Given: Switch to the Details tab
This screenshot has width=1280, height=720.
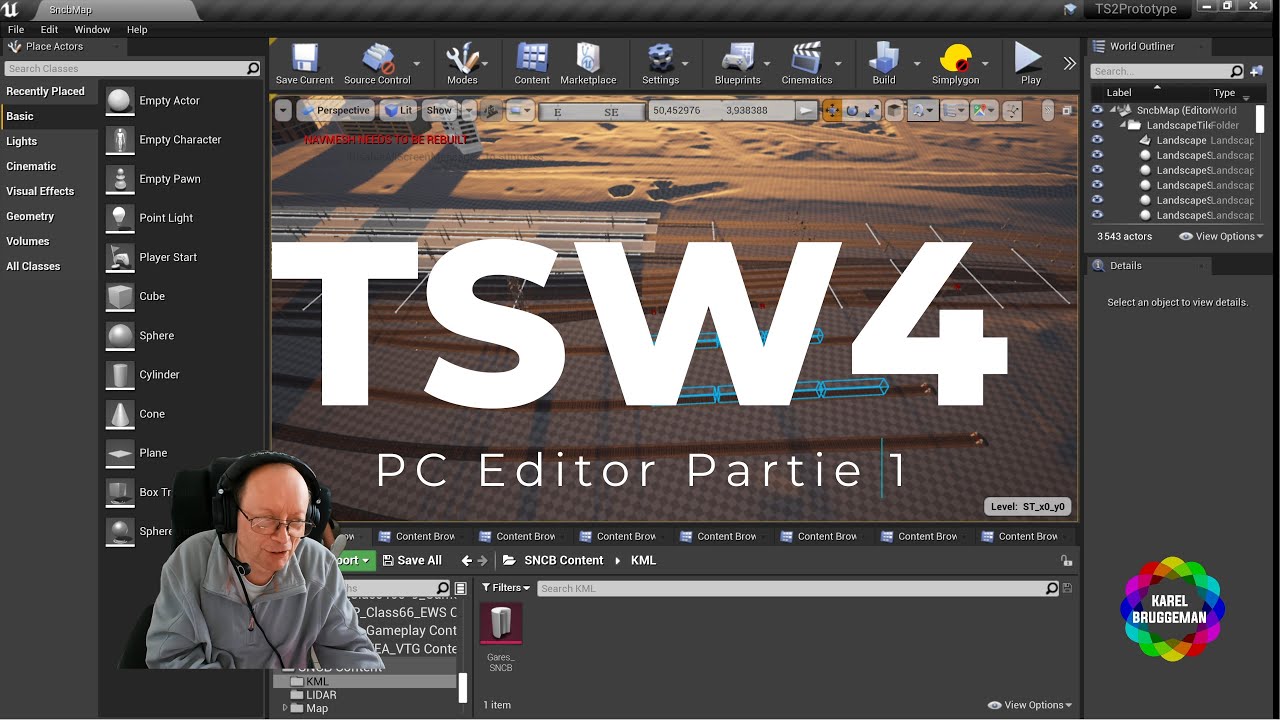Looking at the screenshot, I should (x=1148, y=266).
